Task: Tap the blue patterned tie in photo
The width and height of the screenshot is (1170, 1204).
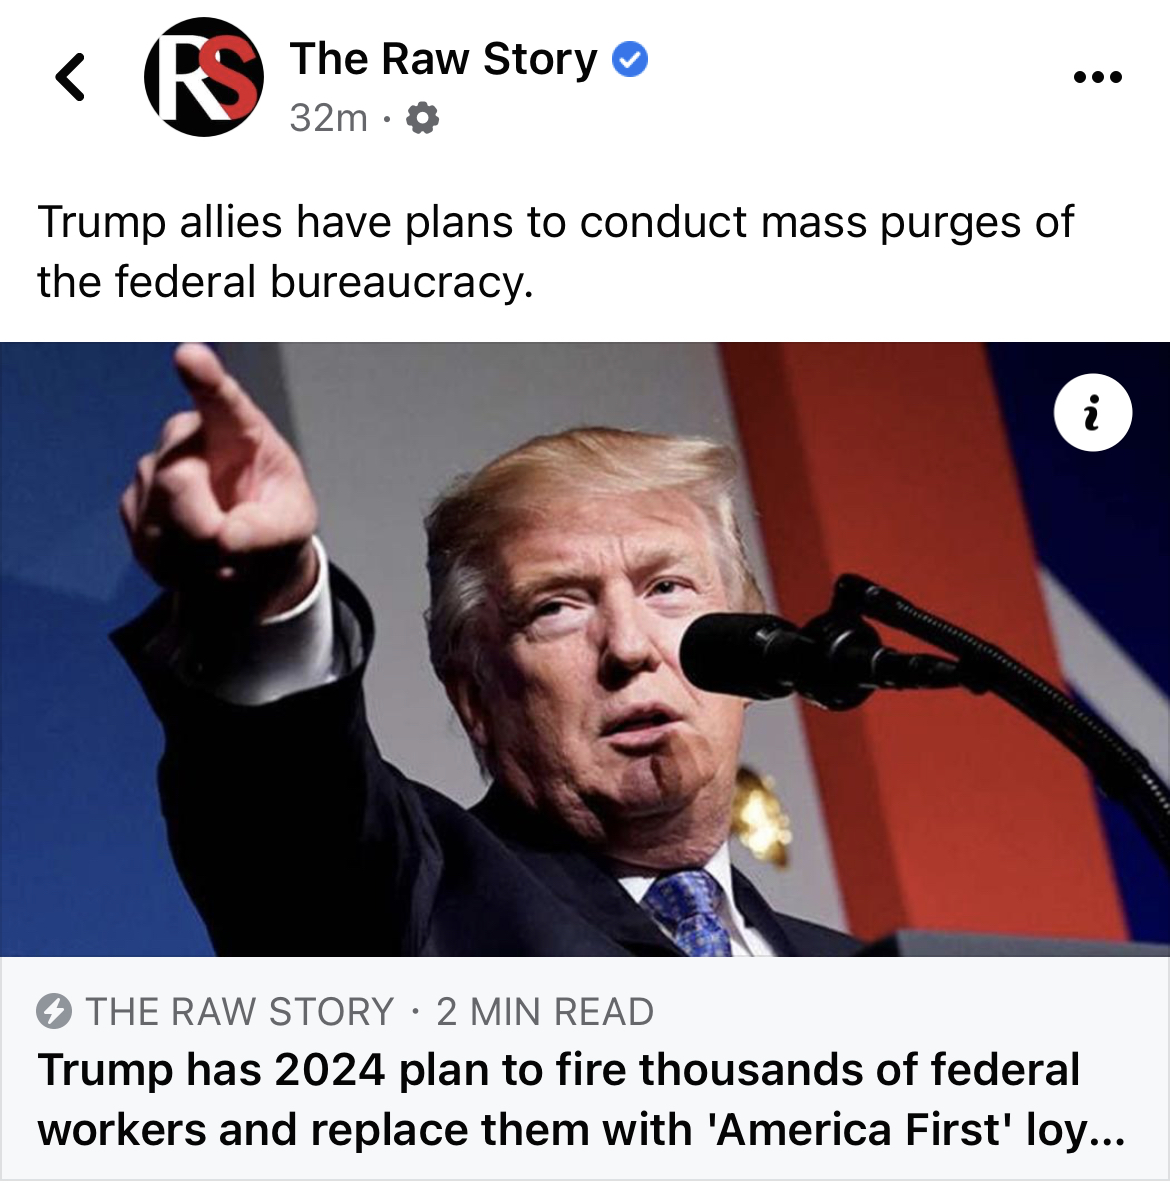Action: click(x=690, y=912)
